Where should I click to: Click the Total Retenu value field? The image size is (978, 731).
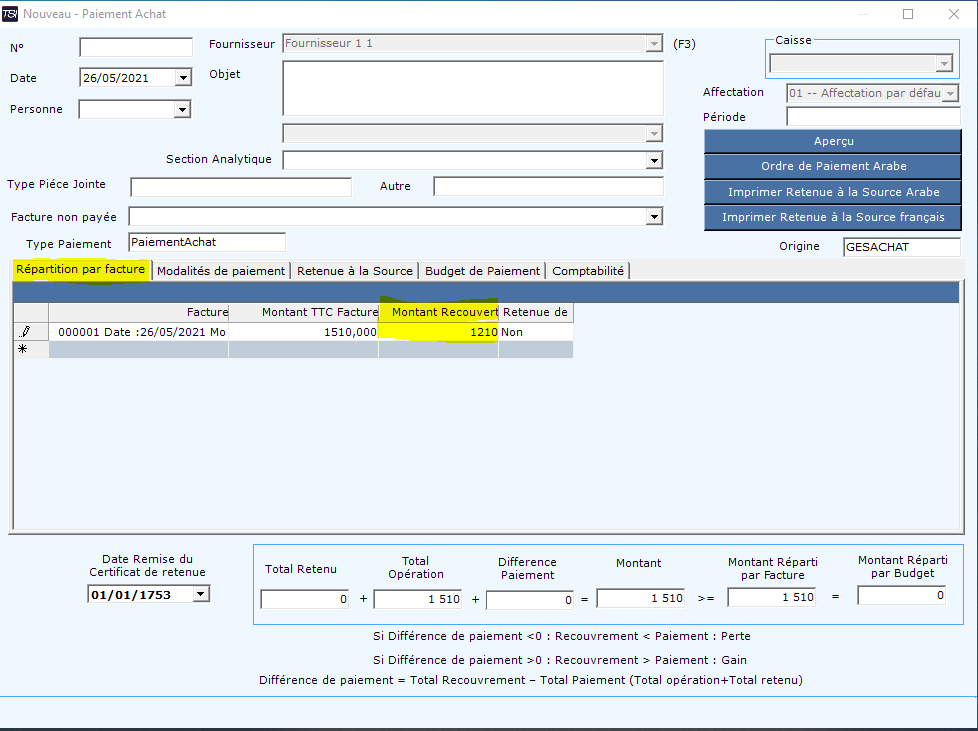(304, 599)
